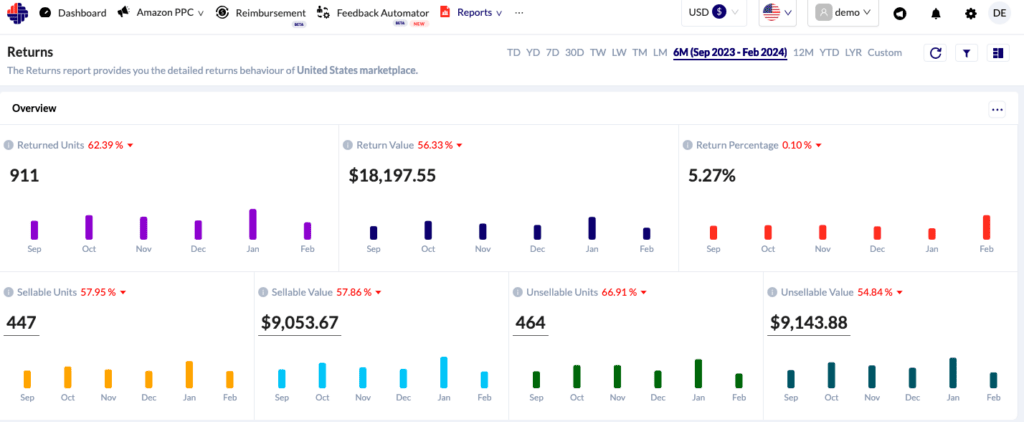
Task: Open the Overview three-dot options menu
Action: (x=997, y=109)
